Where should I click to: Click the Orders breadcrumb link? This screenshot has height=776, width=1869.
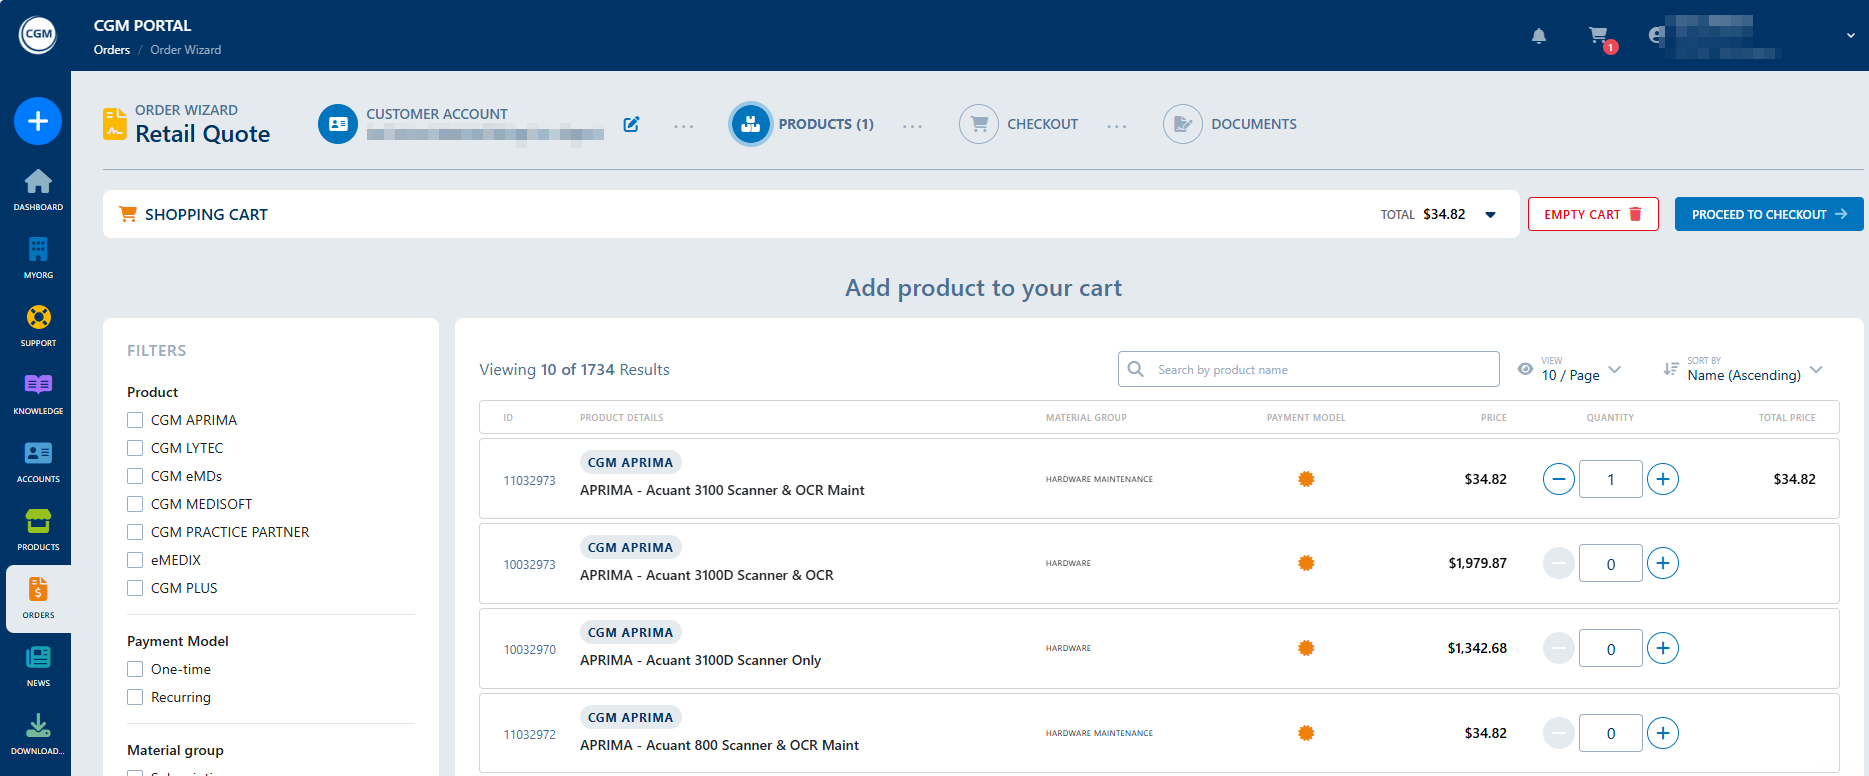tap(112, 50)
